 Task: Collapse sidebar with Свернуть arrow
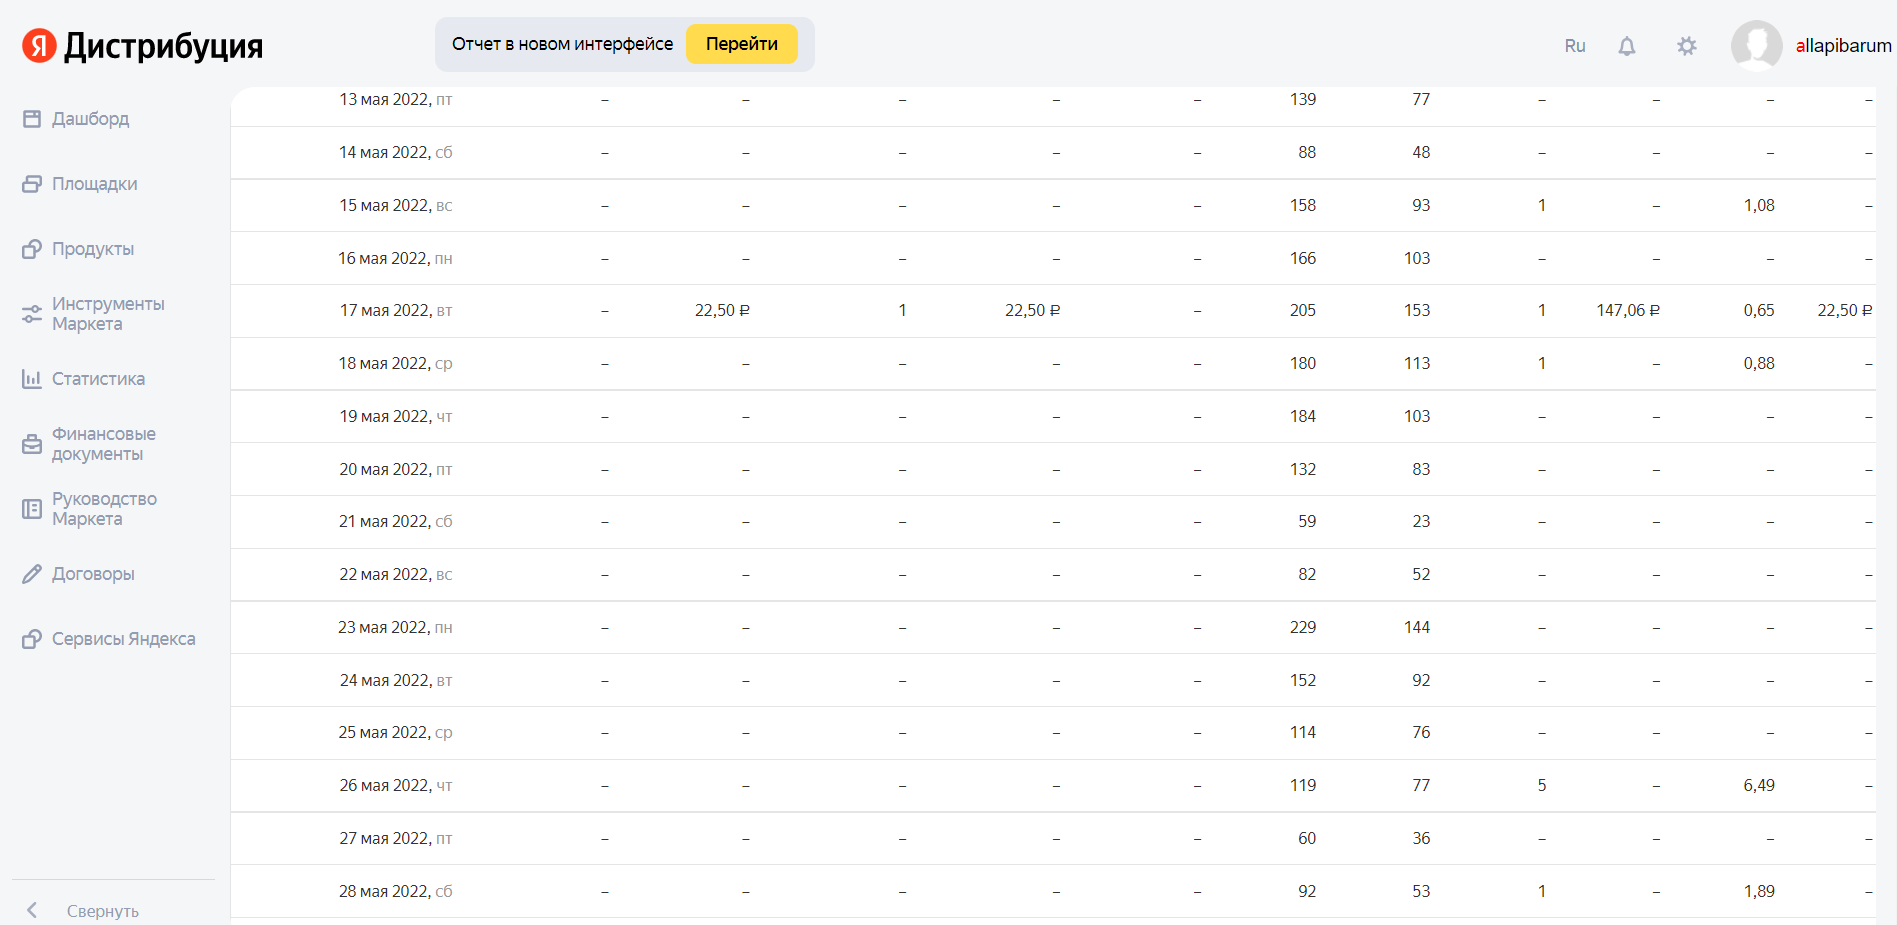click(32, 910)
